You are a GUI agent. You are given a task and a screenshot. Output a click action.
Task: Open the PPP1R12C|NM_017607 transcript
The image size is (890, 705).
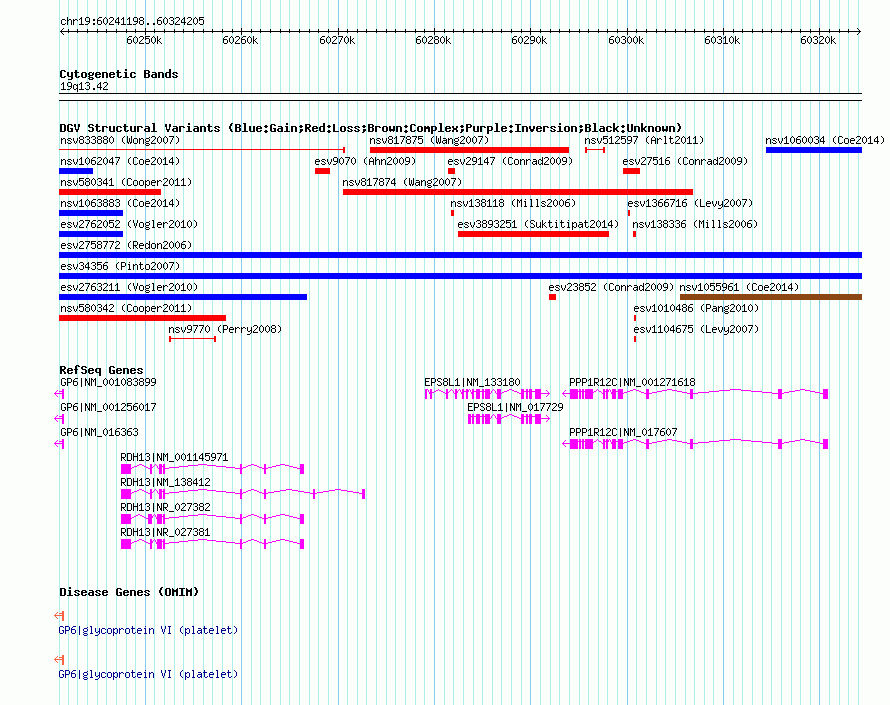[695, 444]
